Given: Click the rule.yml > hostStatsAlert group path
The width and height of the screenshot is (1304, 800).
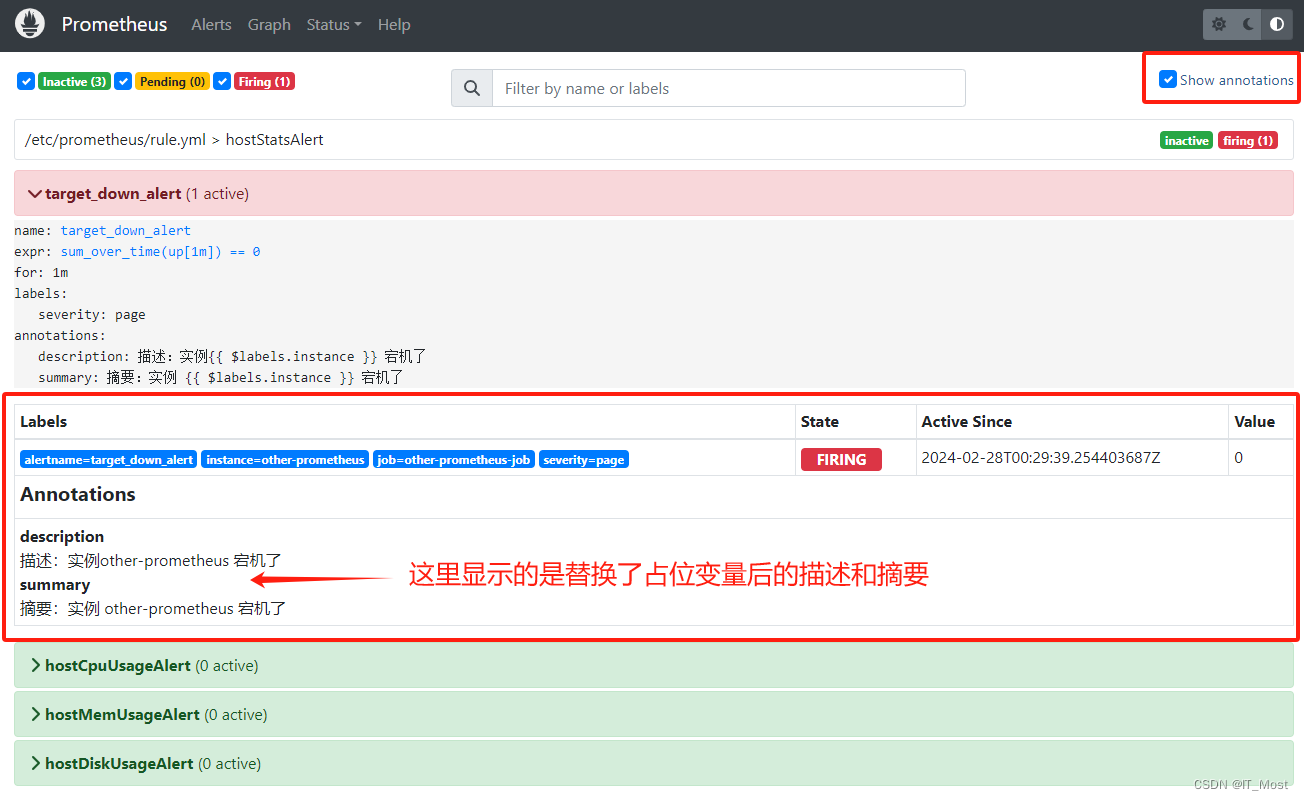Looking at the screenshot, I should tap(174, 140).
